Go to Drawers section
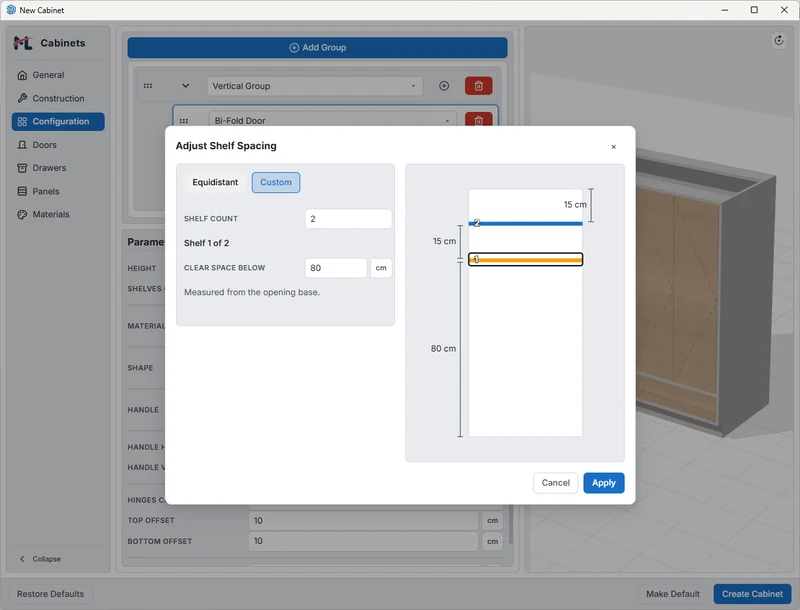Viewport: 800px width, 610px height. 58,168
